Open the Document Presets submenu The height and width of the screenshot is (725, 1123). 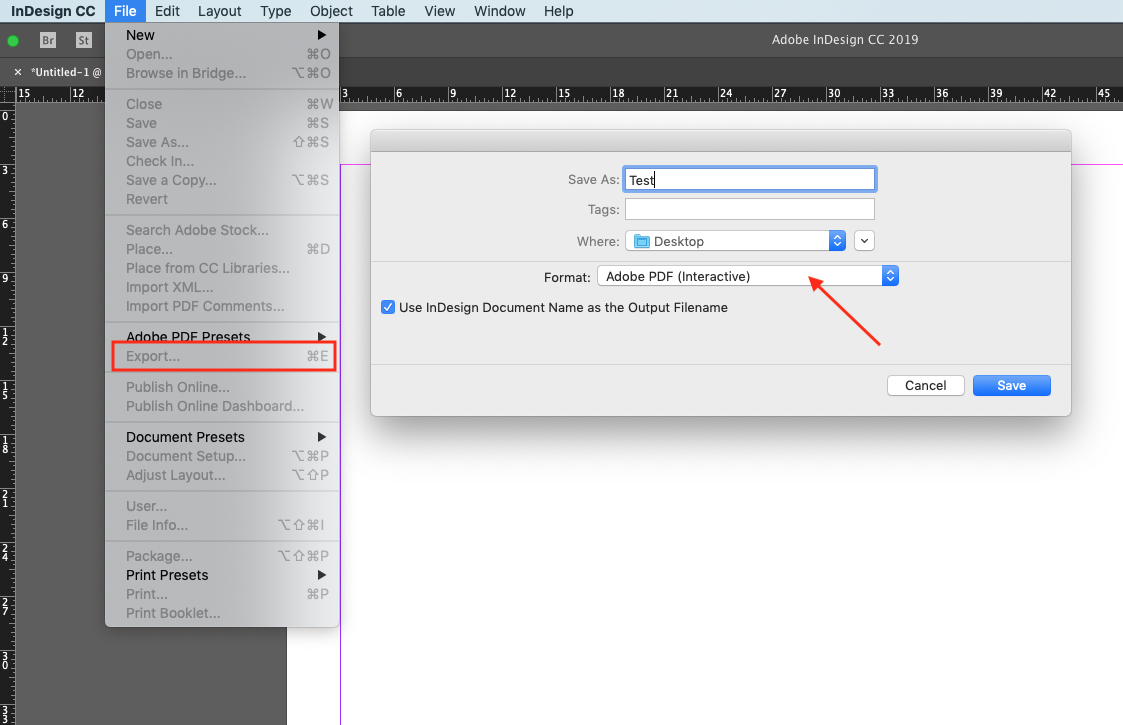click(222, 437)
